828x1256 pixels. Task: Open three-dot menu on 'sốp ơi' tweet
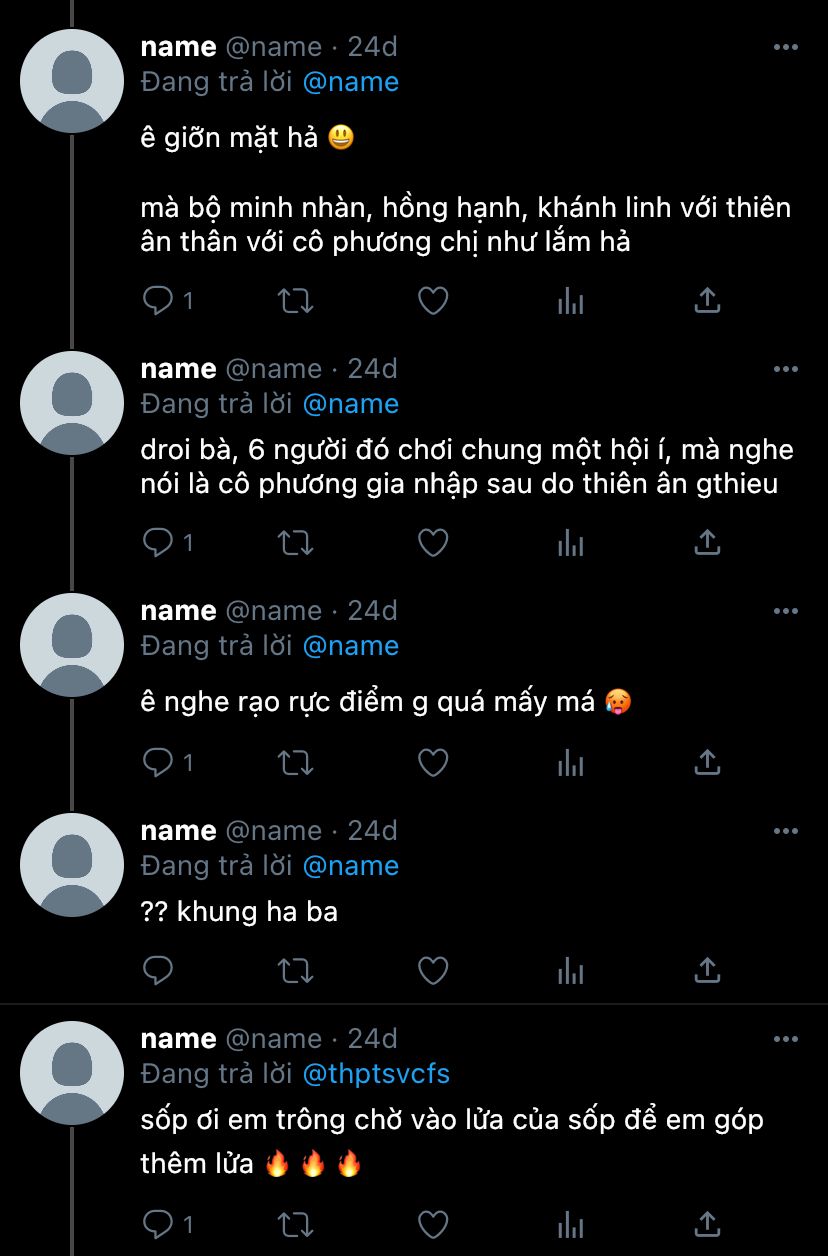click(786, 1039)
